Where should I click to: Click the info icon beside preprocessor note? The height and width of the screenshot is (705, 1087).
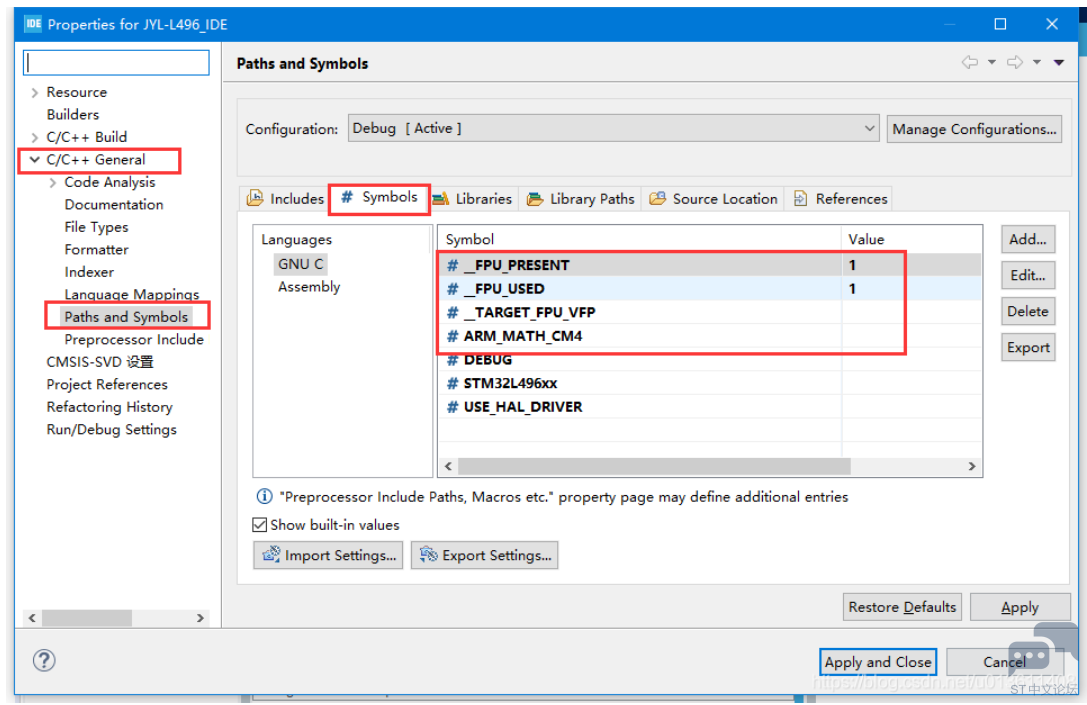tap(265, 497)
